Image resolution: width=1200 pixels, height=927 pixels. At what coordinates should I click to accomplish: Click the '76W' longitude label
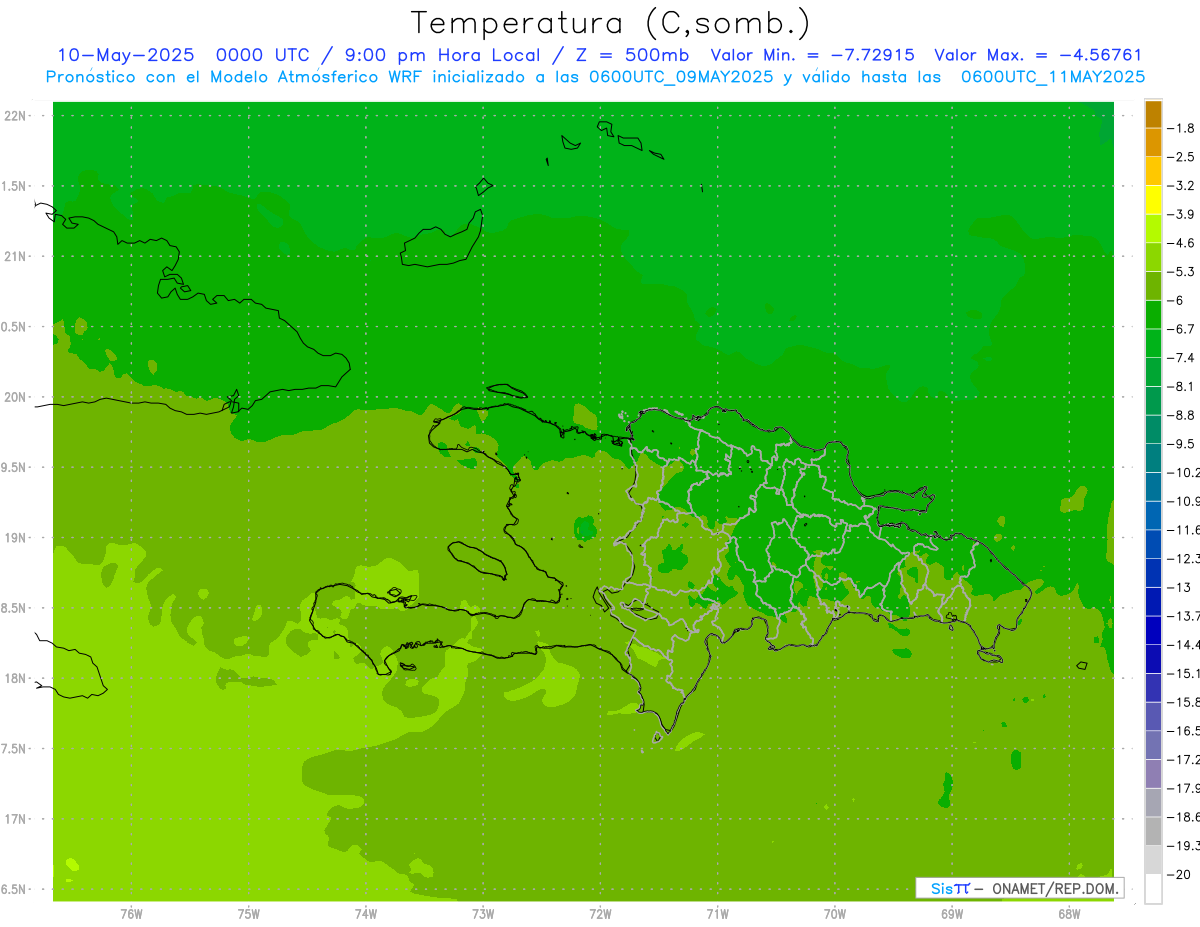click(131, 914)
